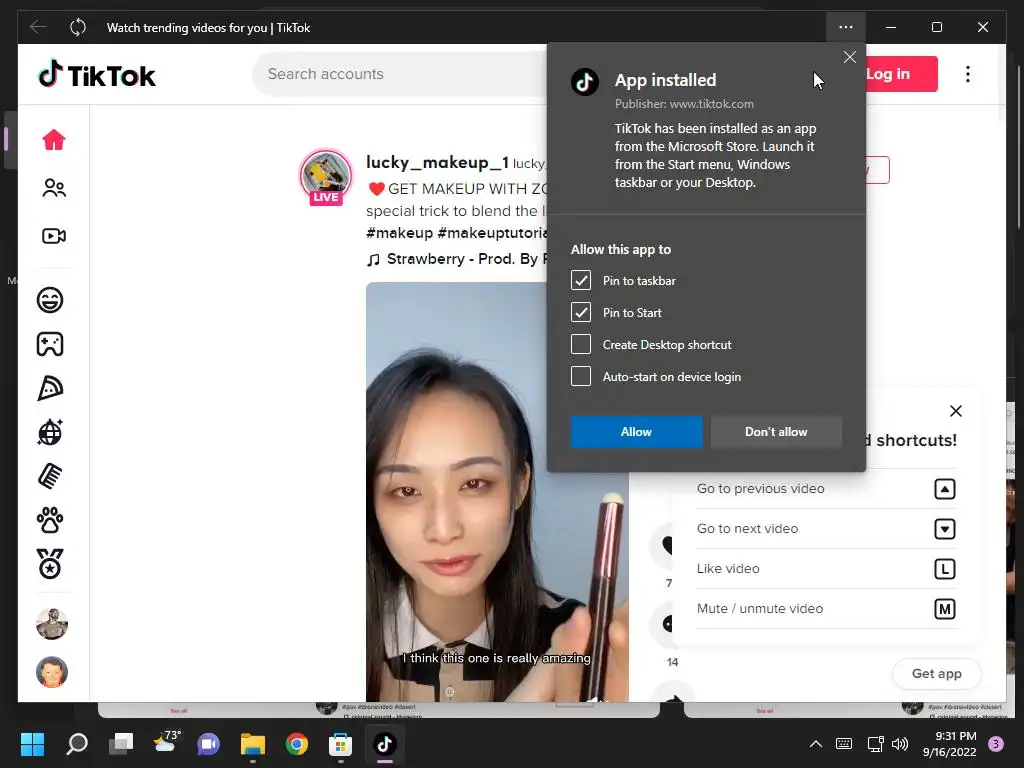Open the second suggested account avatar in sidebar
The image size is (1024, 768).
pyautogui.click(x=52, y=672)
